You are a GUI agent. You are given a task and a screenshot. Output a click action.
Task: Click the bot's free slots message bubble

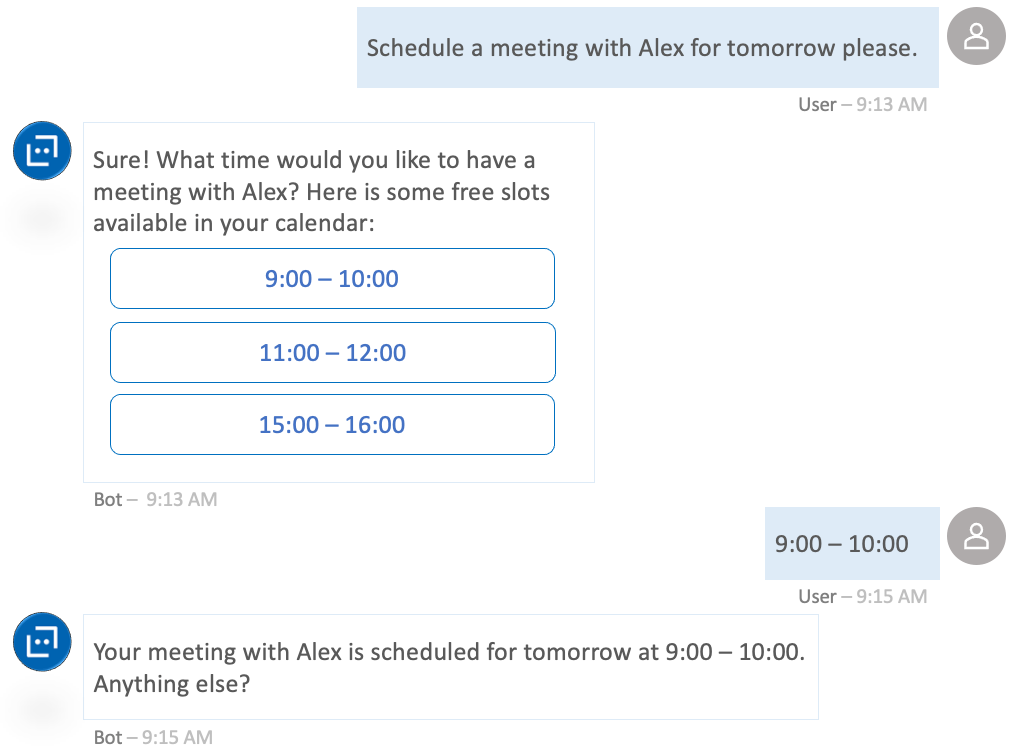point(320,190)
